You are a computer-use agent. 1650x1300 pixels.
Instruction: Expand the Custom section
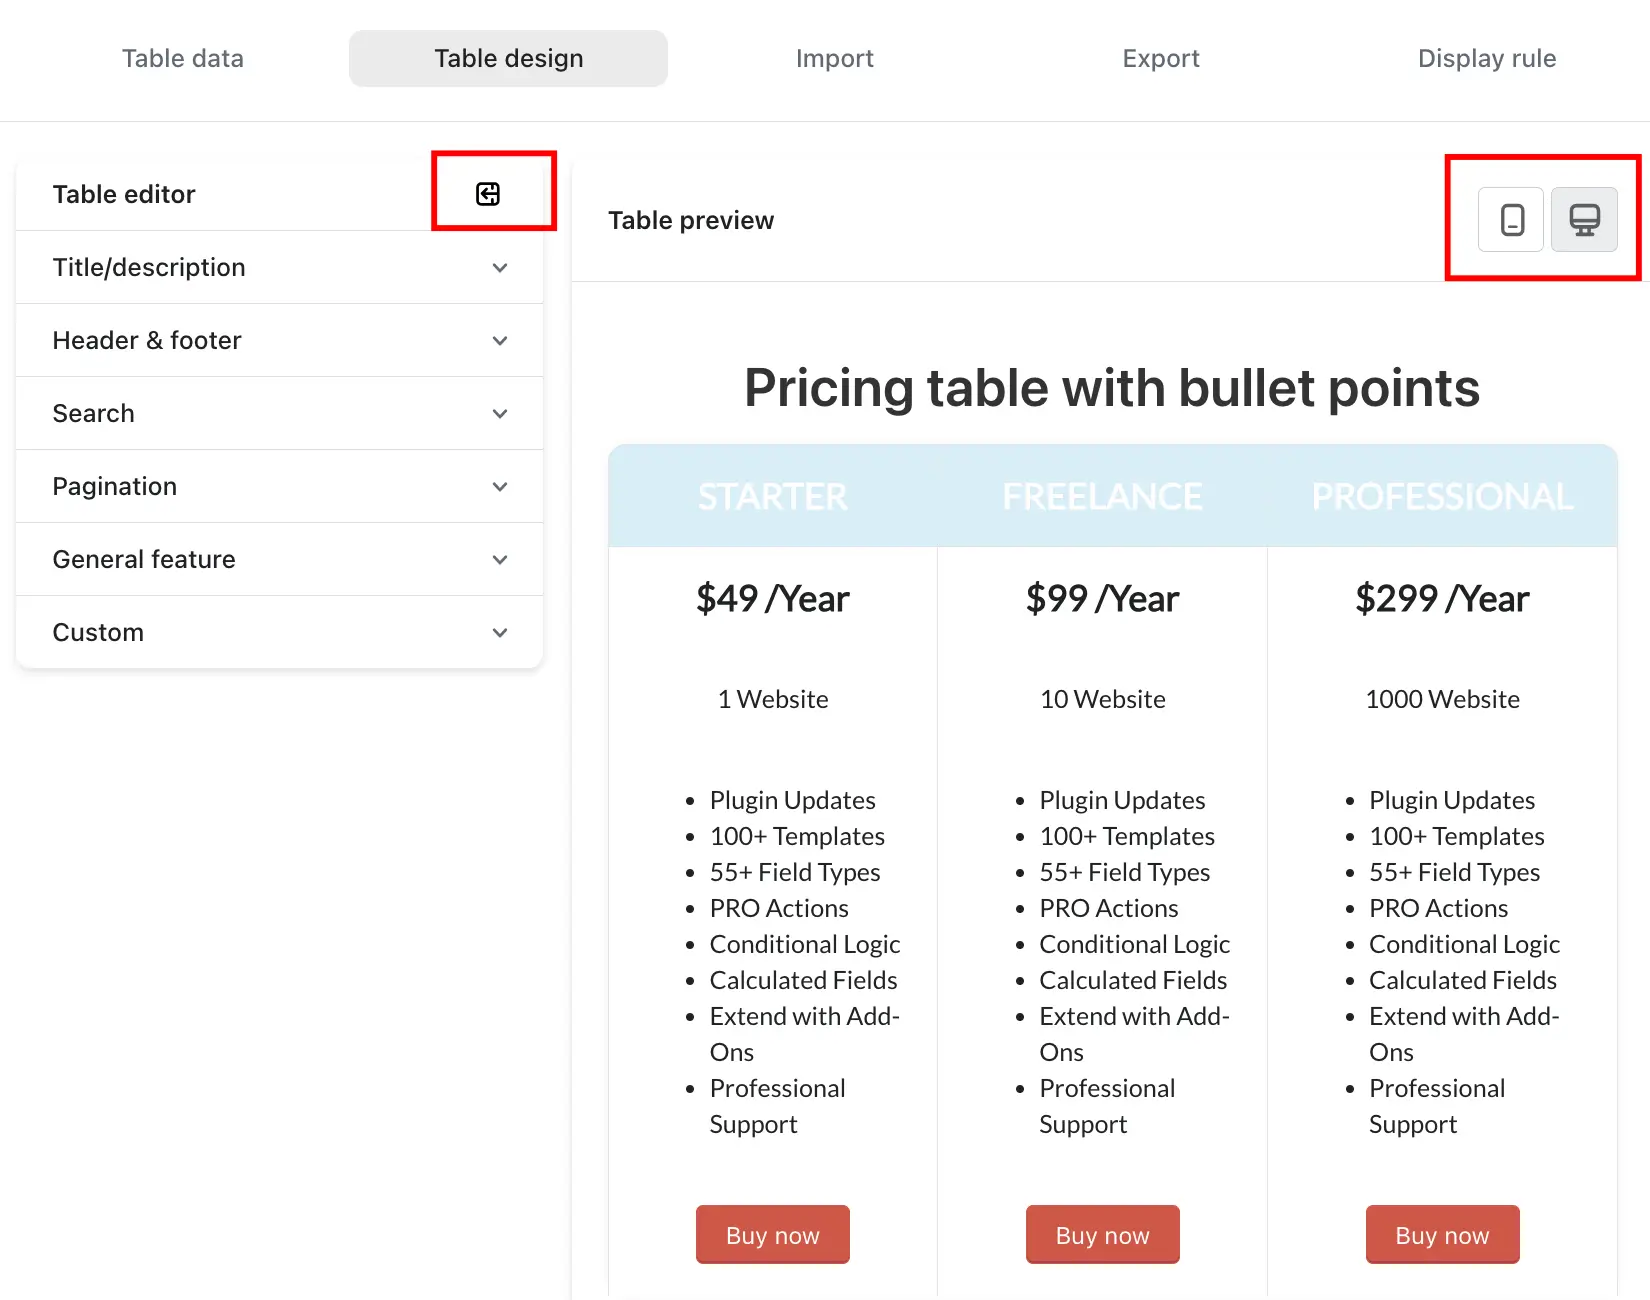280,632
